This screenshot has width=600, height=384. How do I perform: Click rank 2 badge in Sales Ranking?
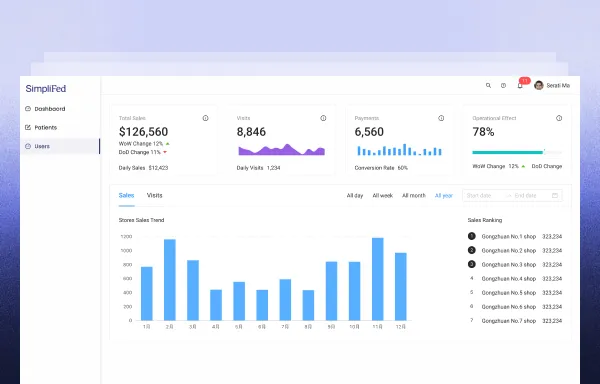[472, 250]
